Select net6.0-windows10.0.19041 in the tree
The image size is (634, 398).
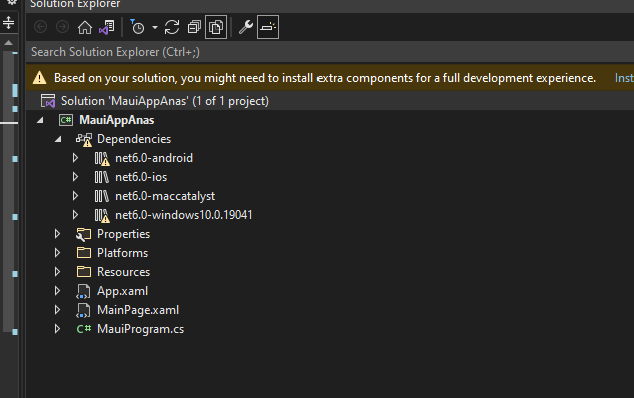[x=184, y=215]
